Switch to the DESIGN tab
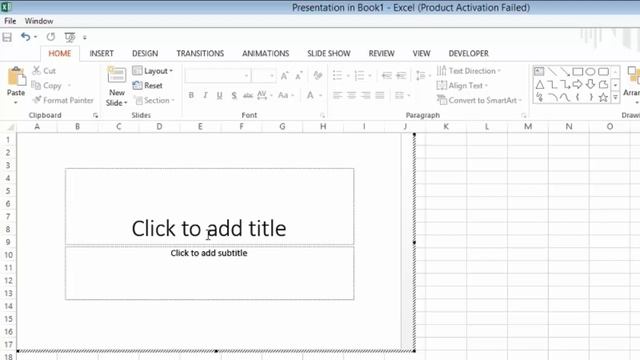The image size is (640, 360). coord(145,53)
